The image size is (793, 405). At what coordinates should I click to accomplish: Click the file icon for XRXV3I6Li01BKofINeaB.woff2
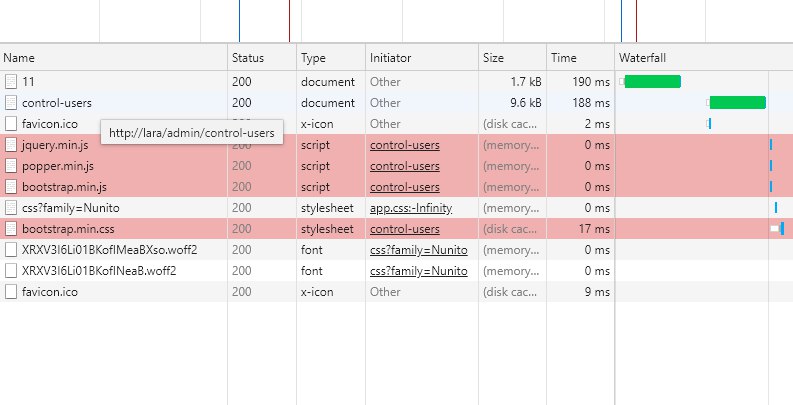[10, 271]
